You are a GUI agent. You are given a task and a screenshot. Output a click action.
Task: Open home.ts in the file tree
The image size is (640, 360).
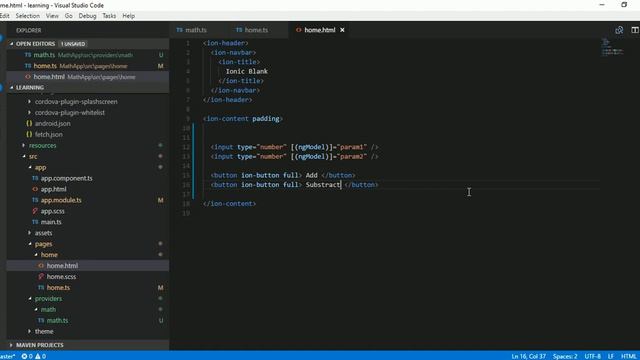point(58,288)
